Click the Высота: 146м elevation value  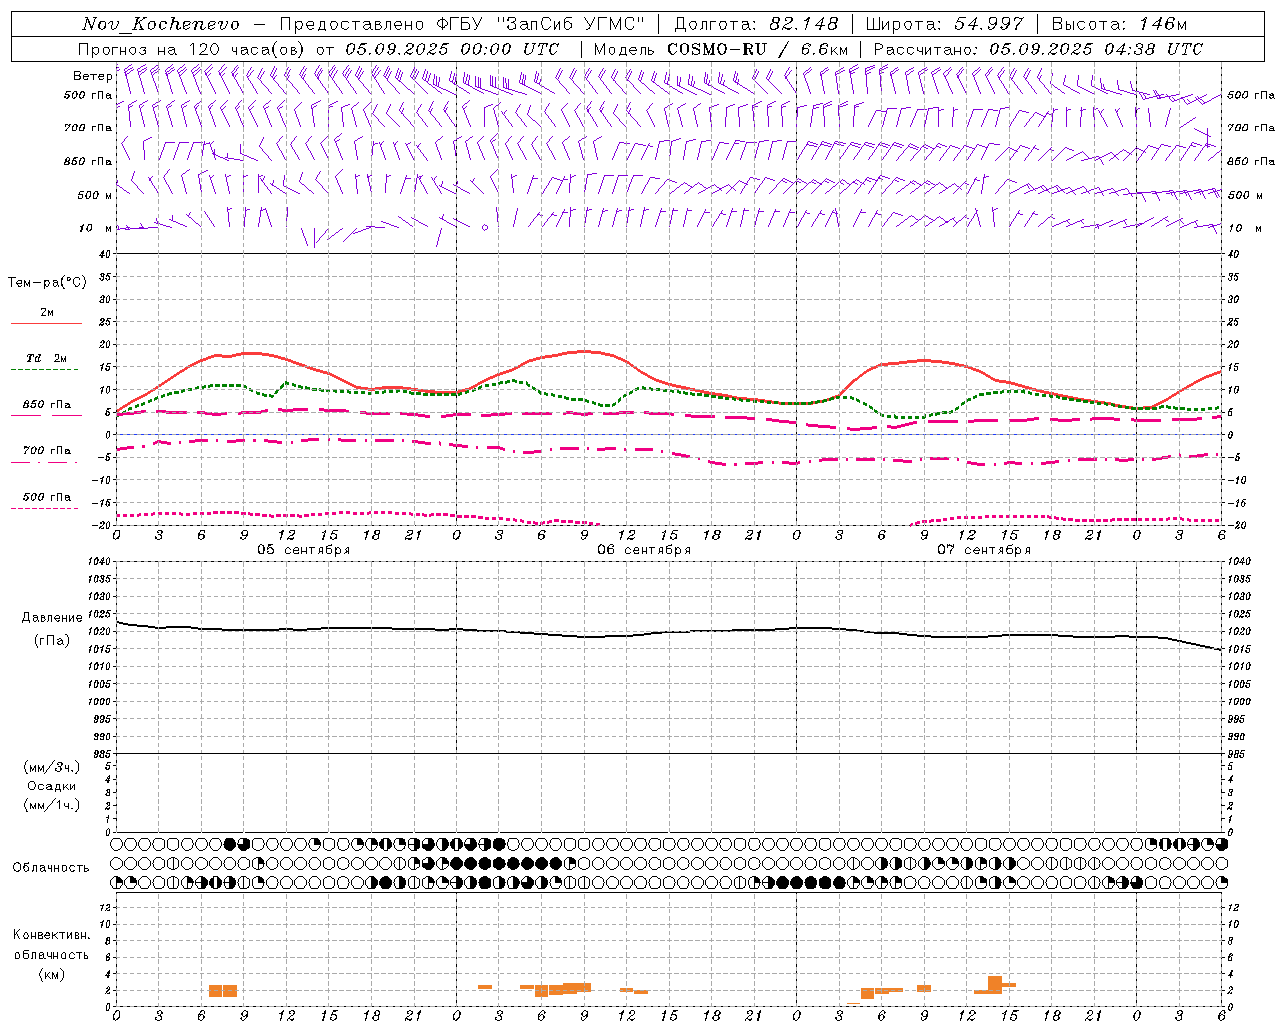[1119, 24]
